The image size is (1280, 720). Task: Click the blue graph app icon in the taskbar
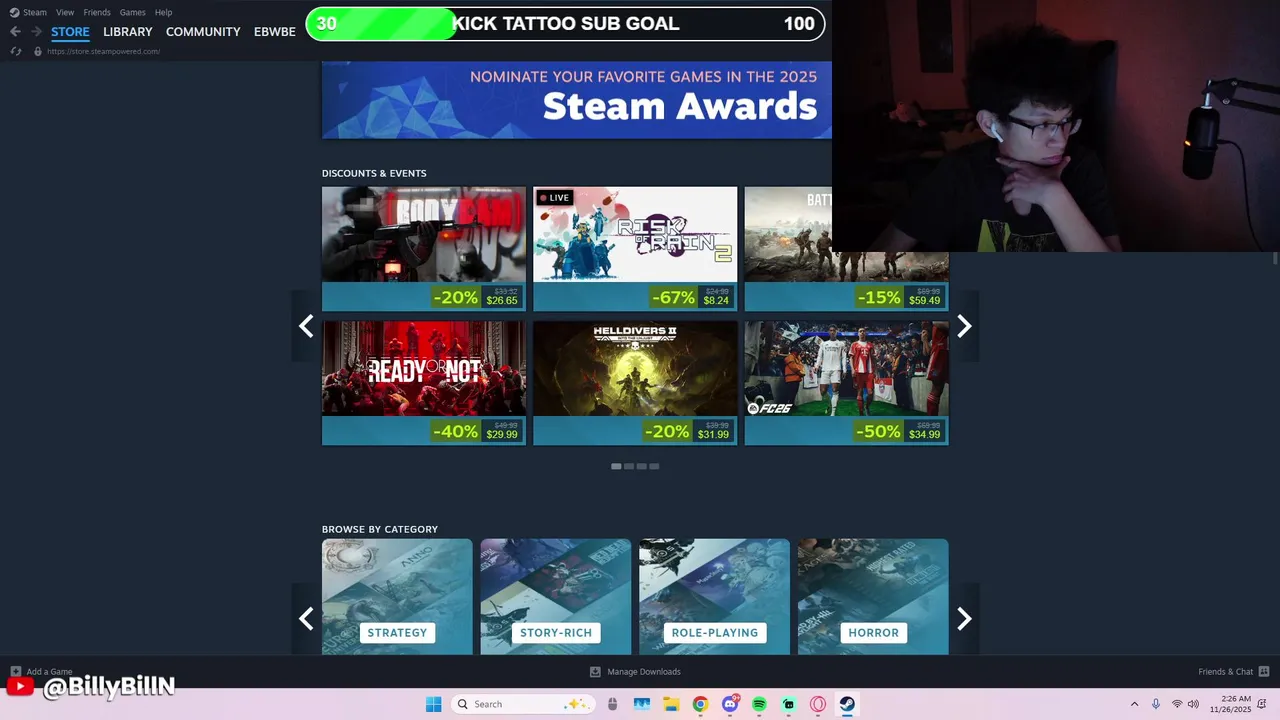[642, 704]
